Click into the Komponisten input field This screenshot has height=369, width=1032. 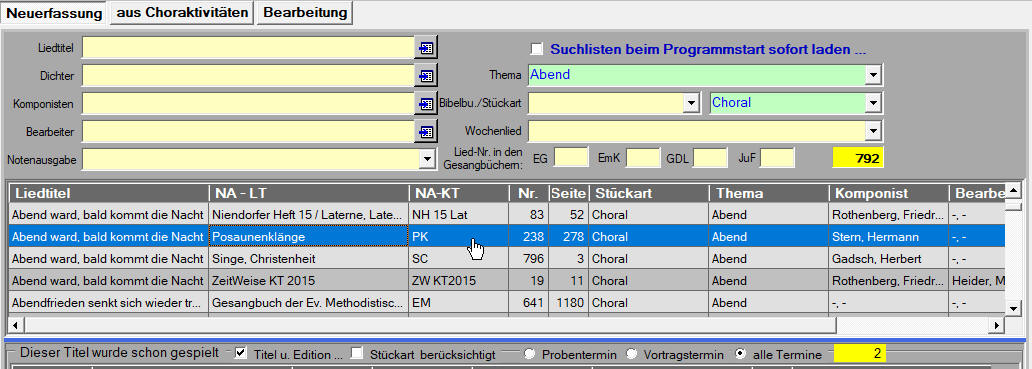click(249, 104)
